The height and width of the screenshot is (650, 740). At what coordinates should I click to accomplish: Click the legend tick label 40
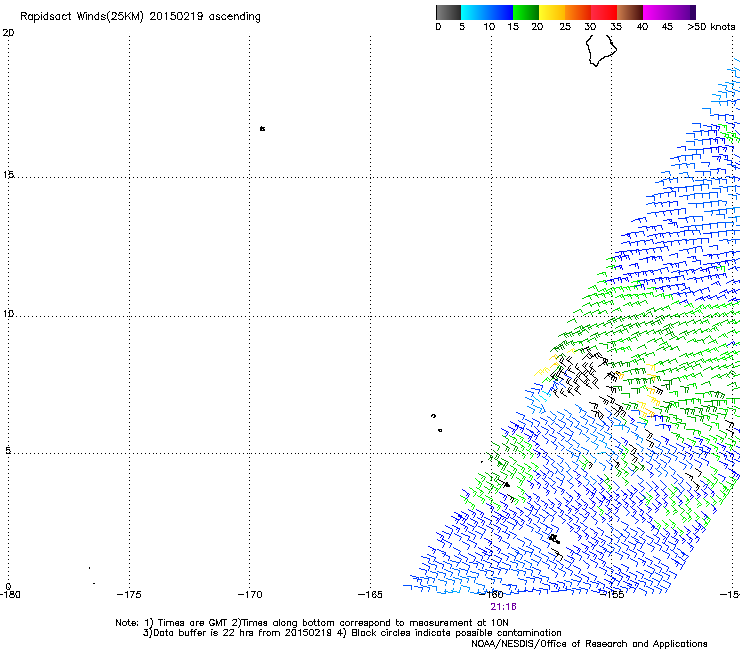(x=642, y=27)
